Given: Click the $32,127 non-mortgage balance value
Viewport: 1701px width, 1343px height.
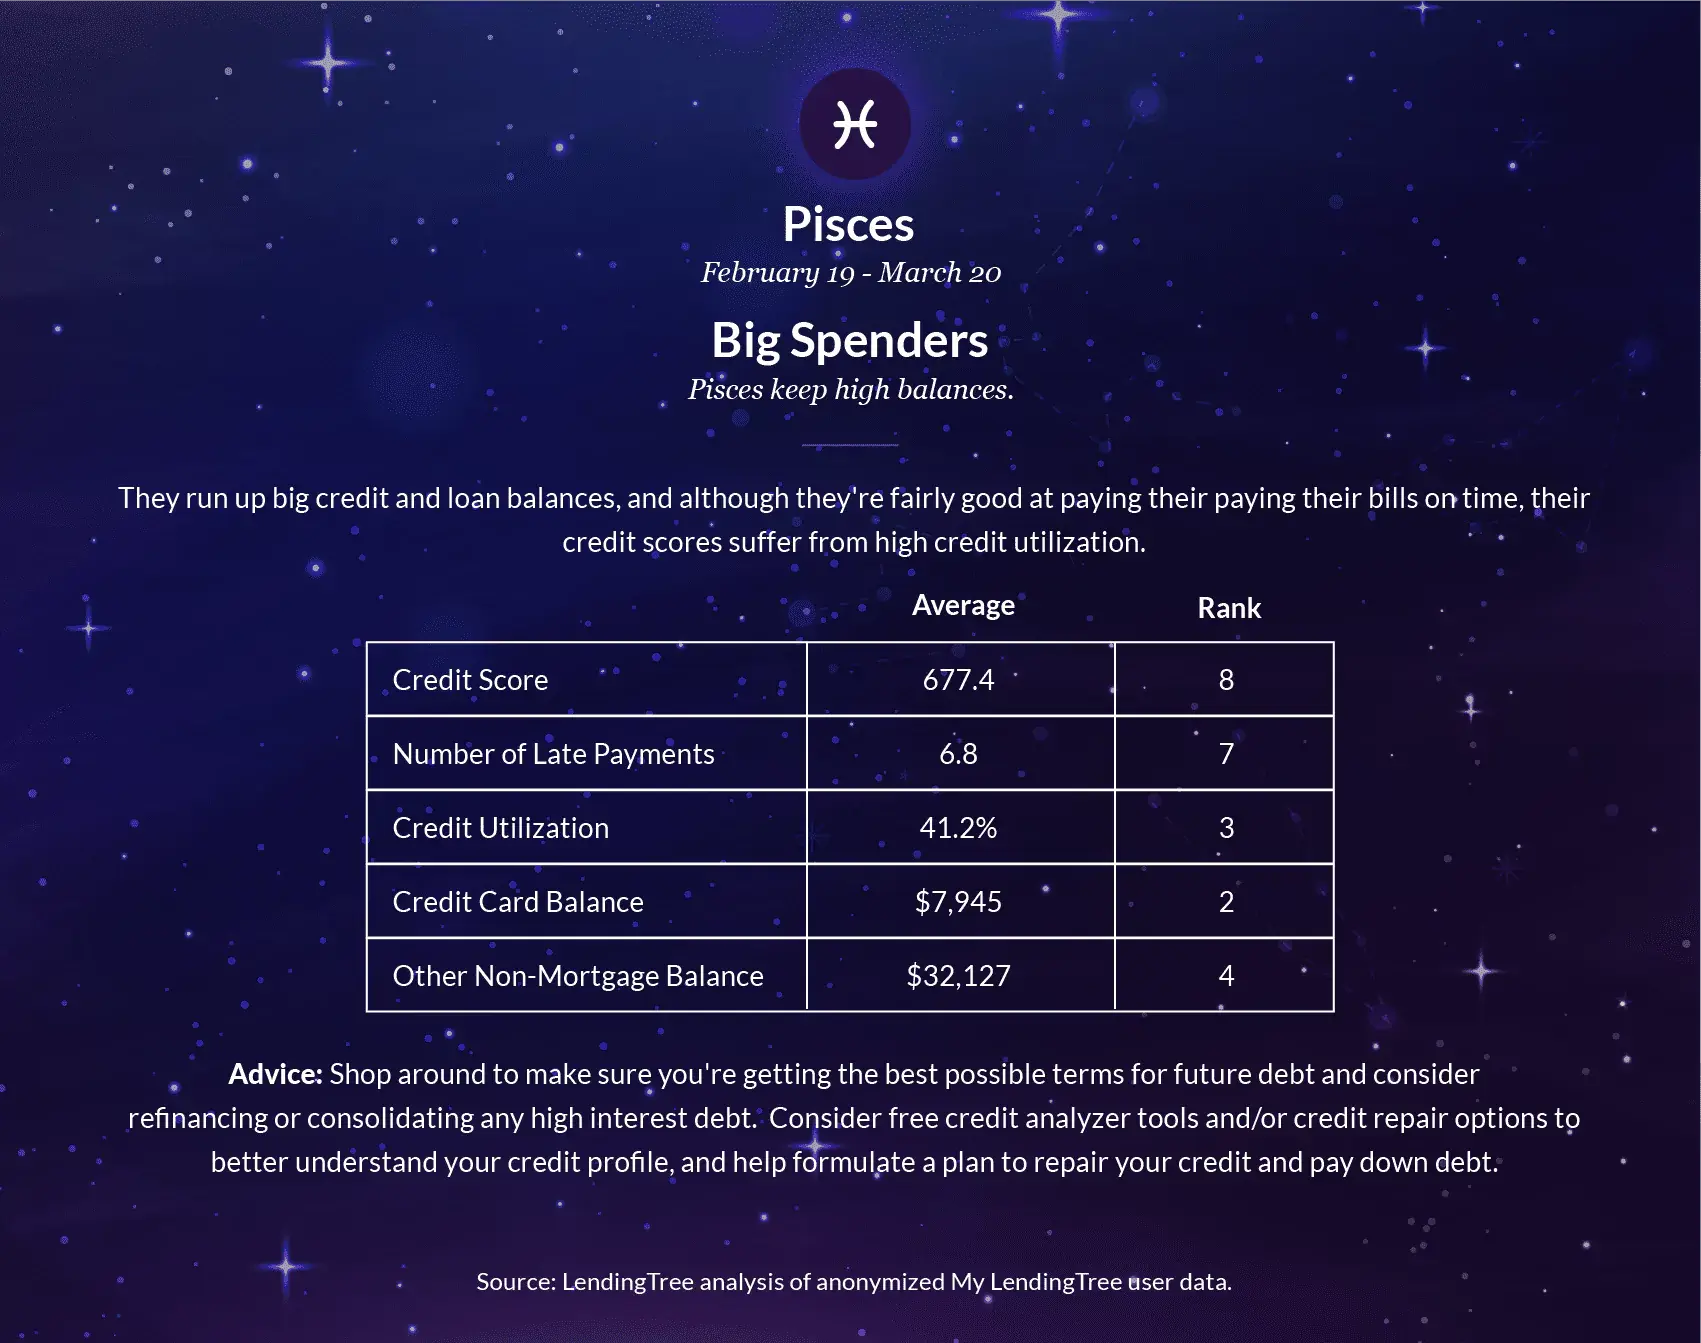Looking at the screenshot, I should [x=958, y=976].
